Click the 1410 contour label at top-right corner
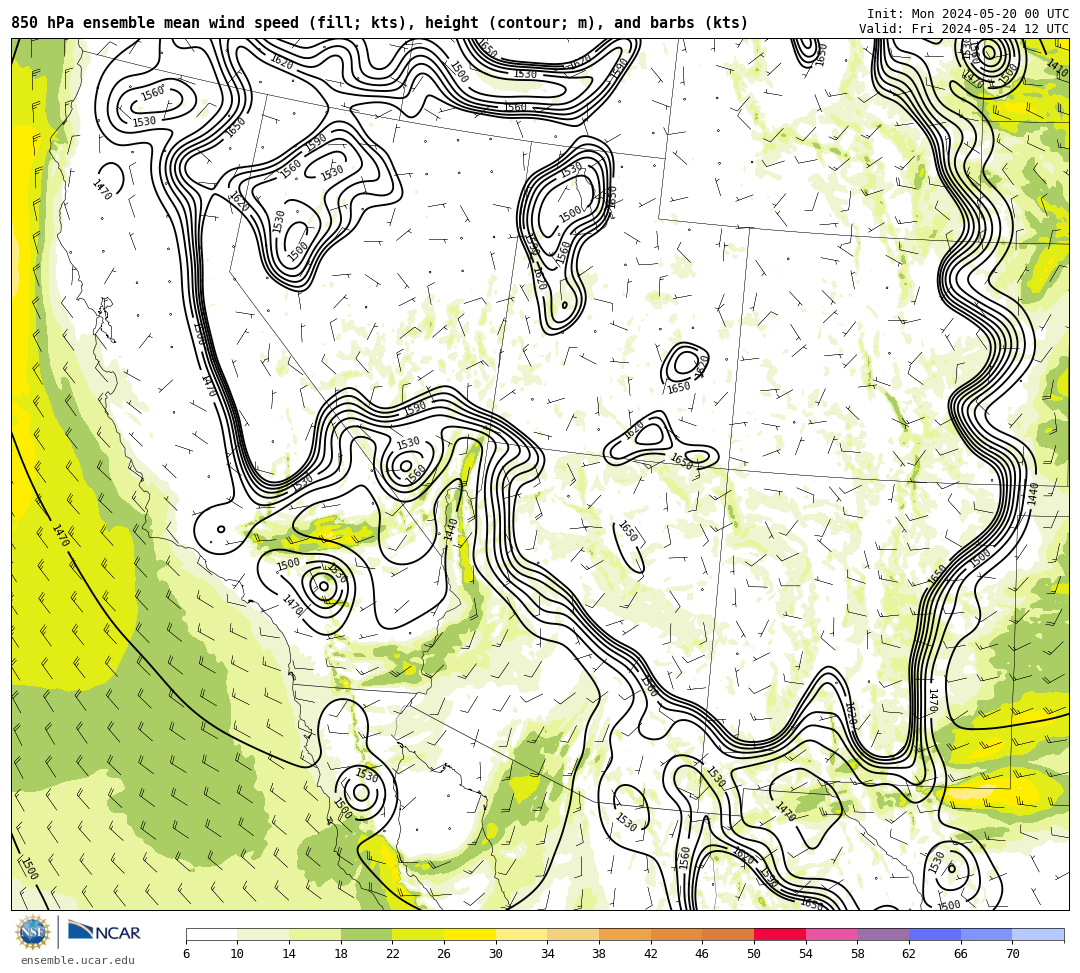 pos(1058,67)
